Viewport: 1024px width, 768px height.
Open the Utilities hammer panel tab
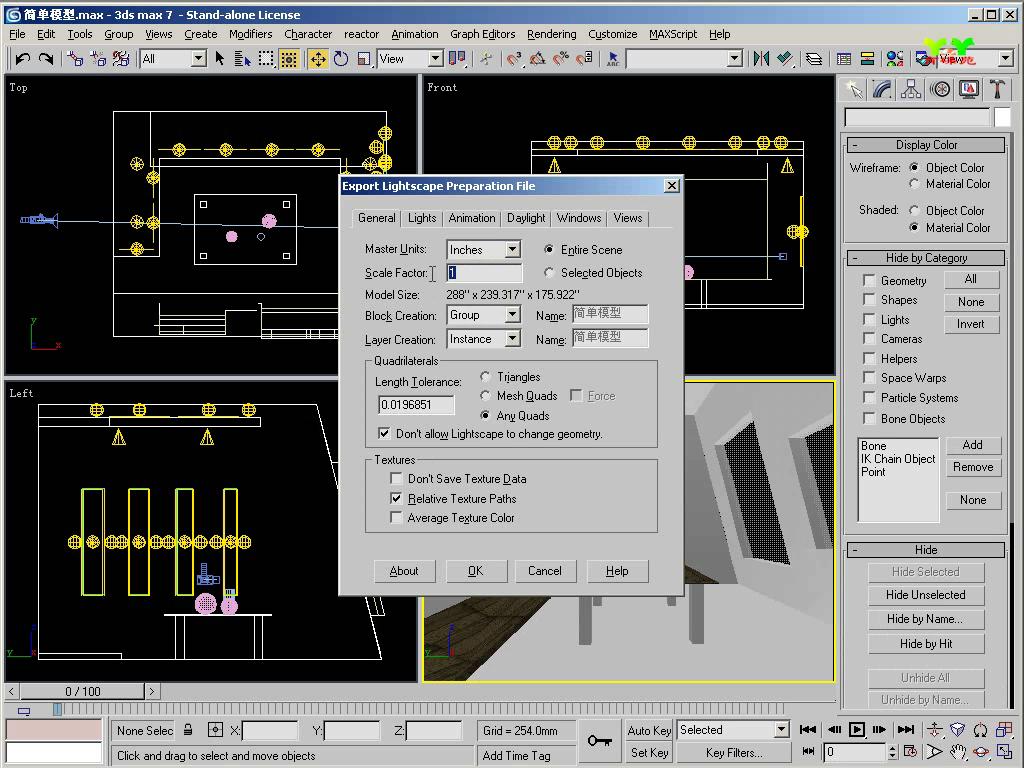click(x=997, y=89)
